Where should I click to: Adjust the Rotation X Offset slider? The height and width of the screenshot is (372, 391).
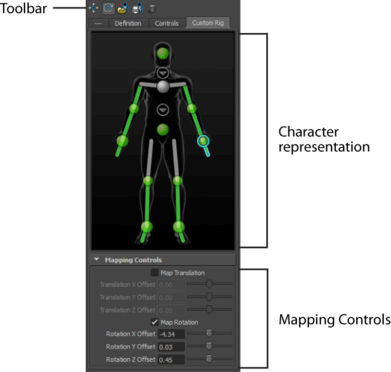[209, 333]
